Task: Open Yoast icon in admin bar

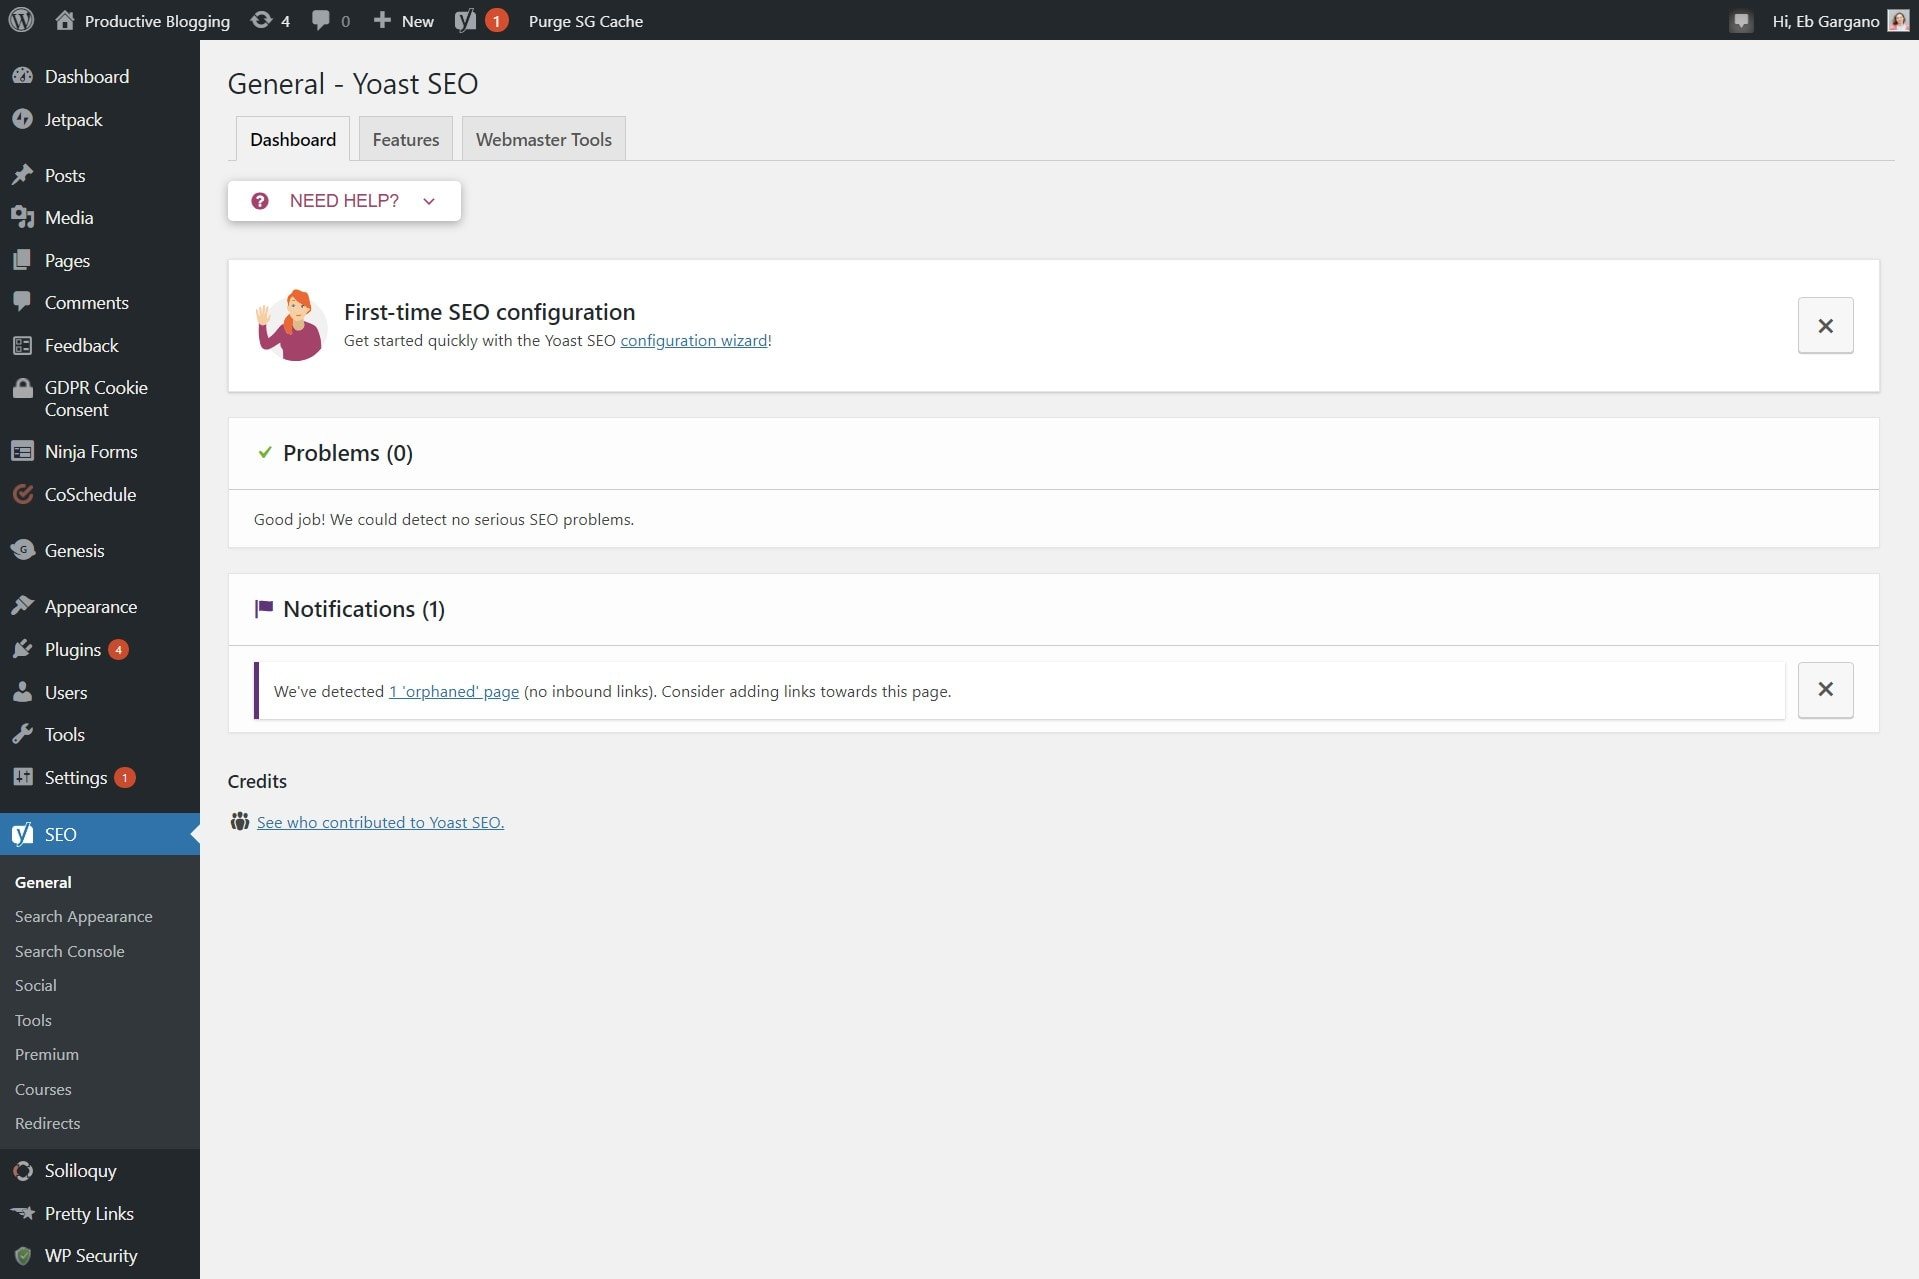Action: click(465, 20)
